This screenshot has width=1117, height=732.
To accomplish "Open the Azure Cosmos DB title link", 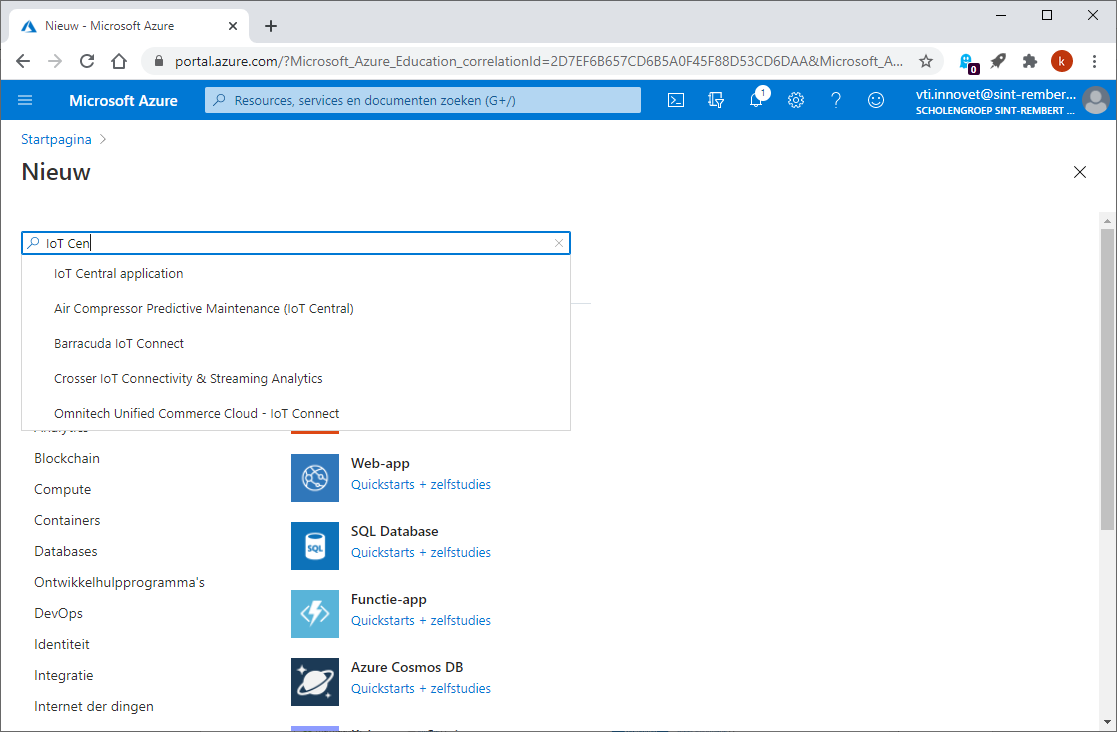I will tap(407, 668).
